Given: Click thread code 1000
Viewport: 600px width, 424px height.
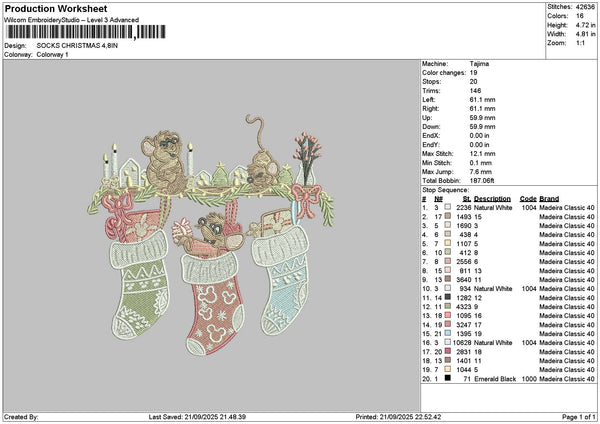Looking at the screenshot, I should point(529,379).
